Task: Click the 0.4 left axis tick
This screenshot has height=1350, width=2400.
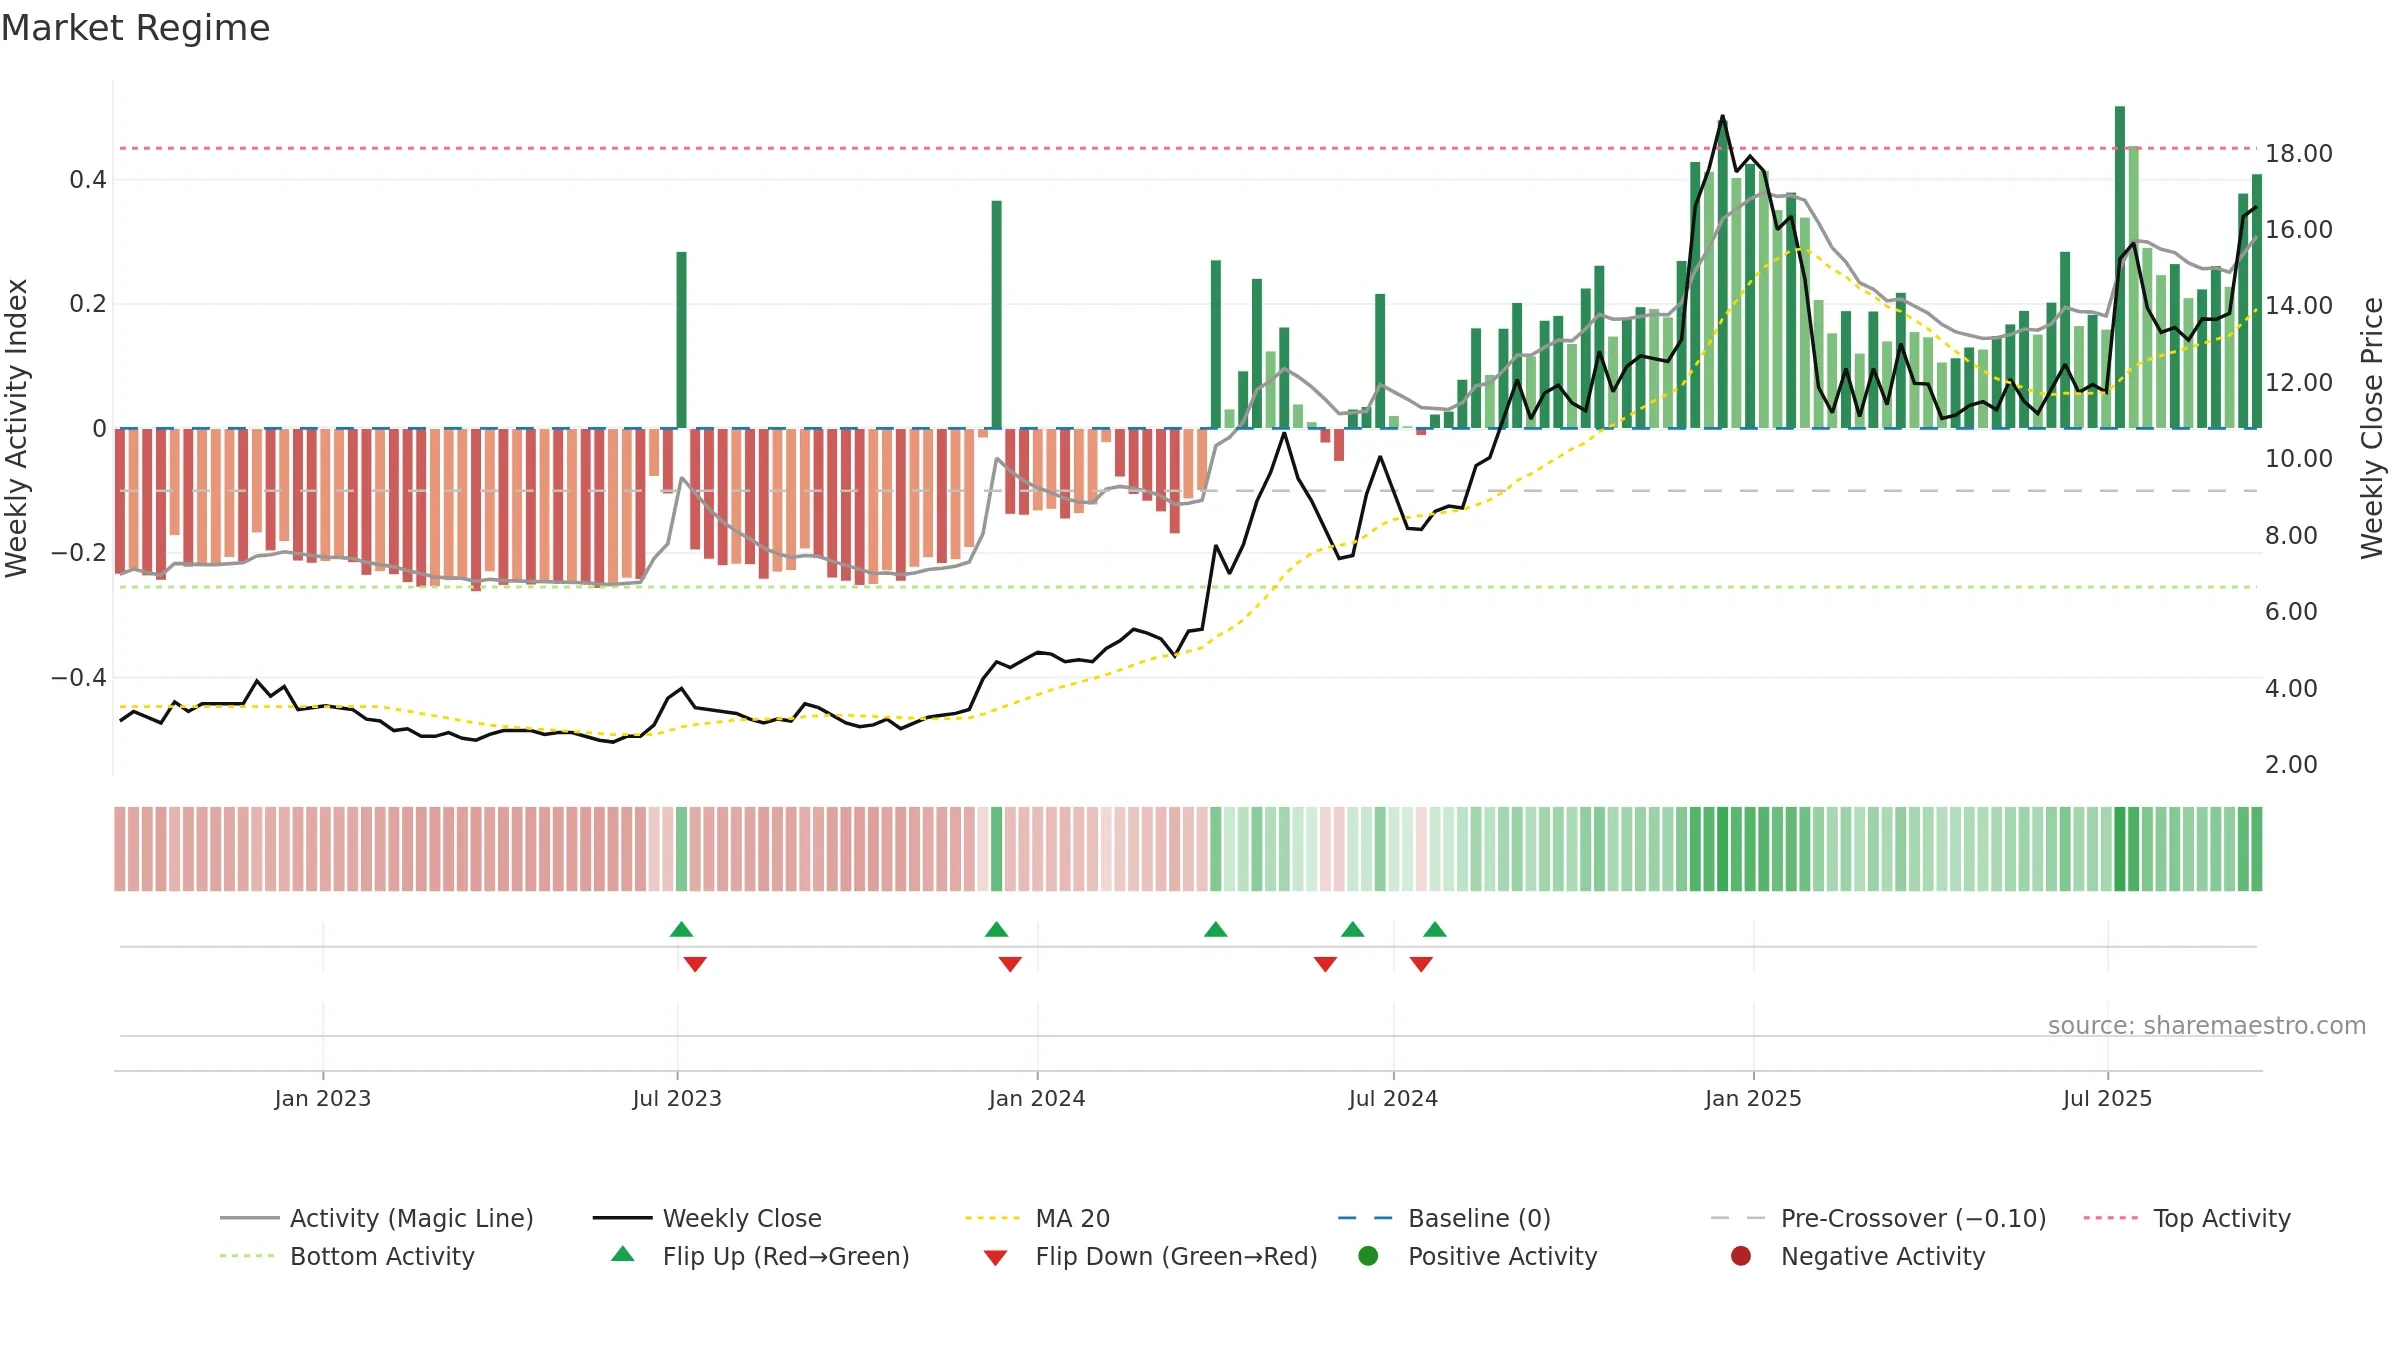Action: 88,180
